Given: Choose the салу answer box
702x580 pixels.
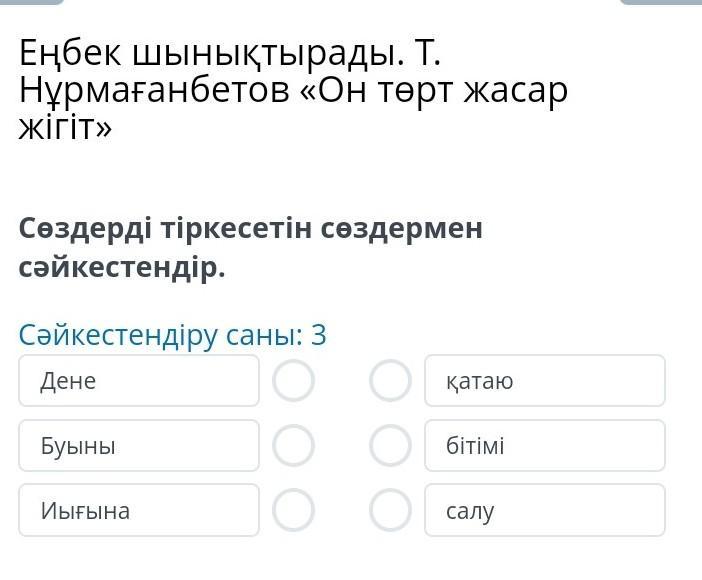Looking at the screenshot, I should click(545, 510).
